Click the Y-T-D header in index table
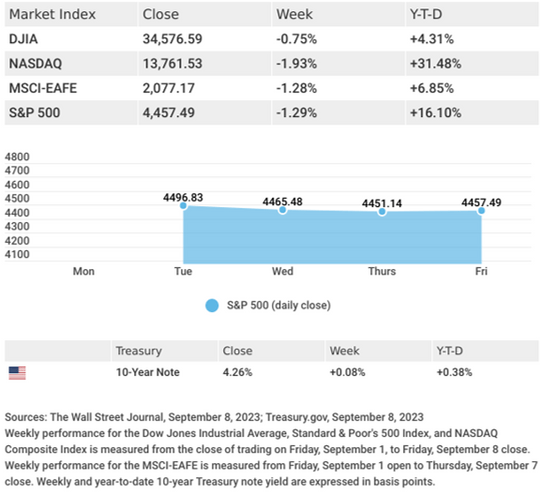 coord(426,14)
